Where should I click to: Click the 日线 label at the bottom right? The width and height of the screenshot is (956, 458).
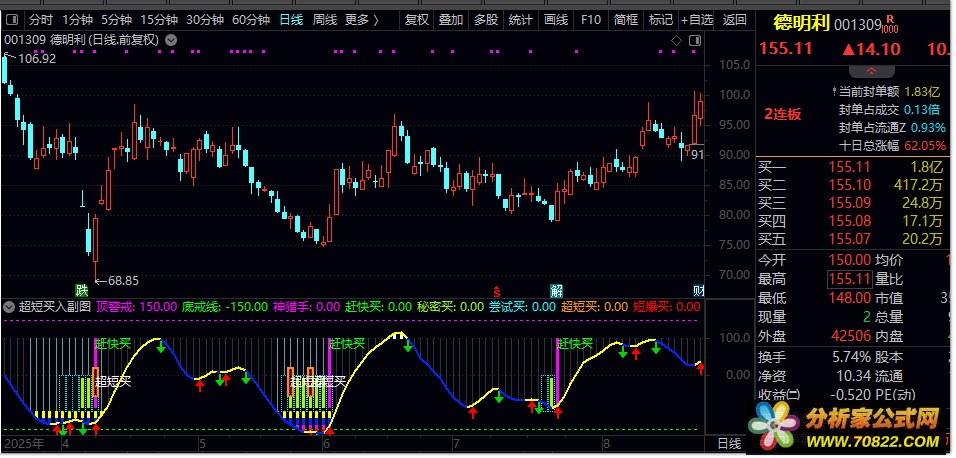(x=730, y=442)
